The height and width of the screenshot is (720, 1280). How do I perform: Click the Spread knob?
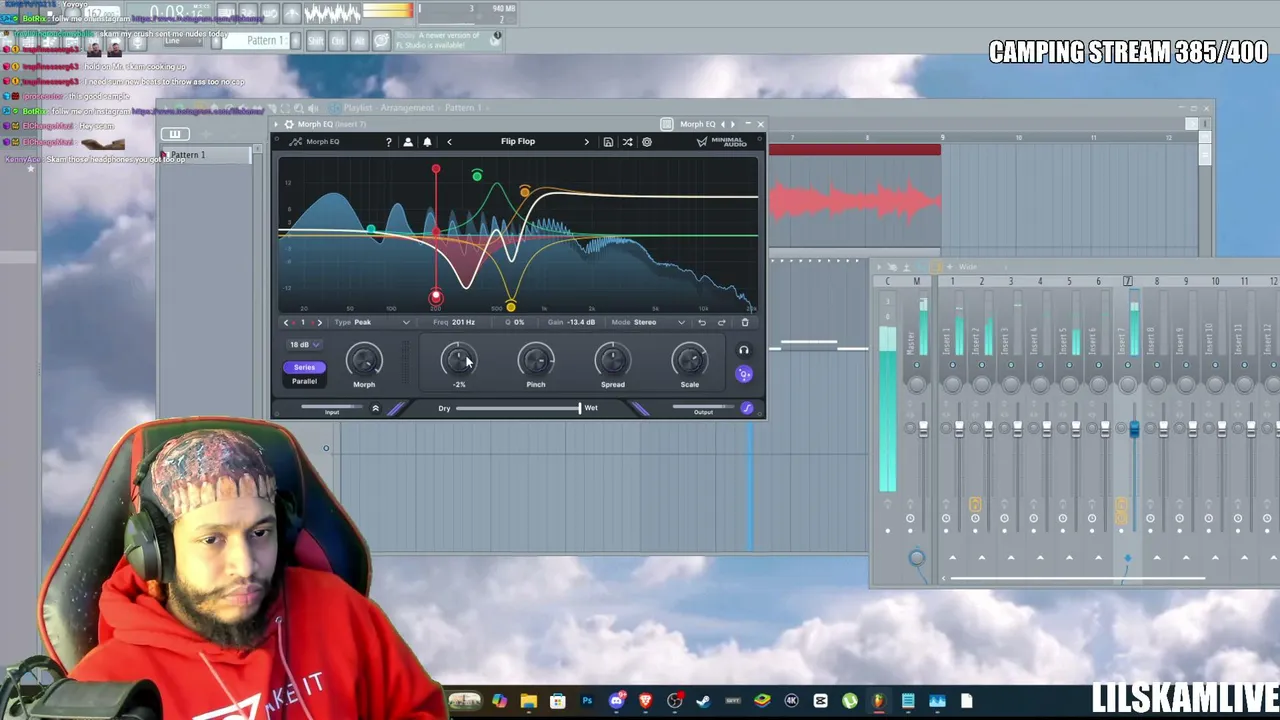pyautogui.click(x=613, y=360)
